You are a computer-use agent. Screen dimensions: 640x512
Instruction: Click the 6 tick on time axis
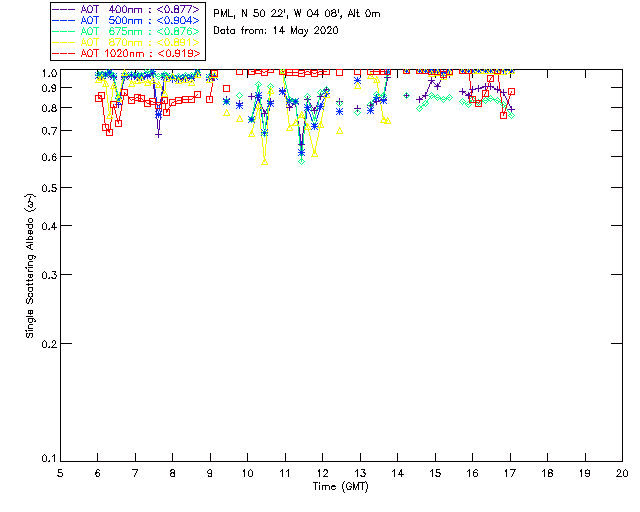click(97, 473)
